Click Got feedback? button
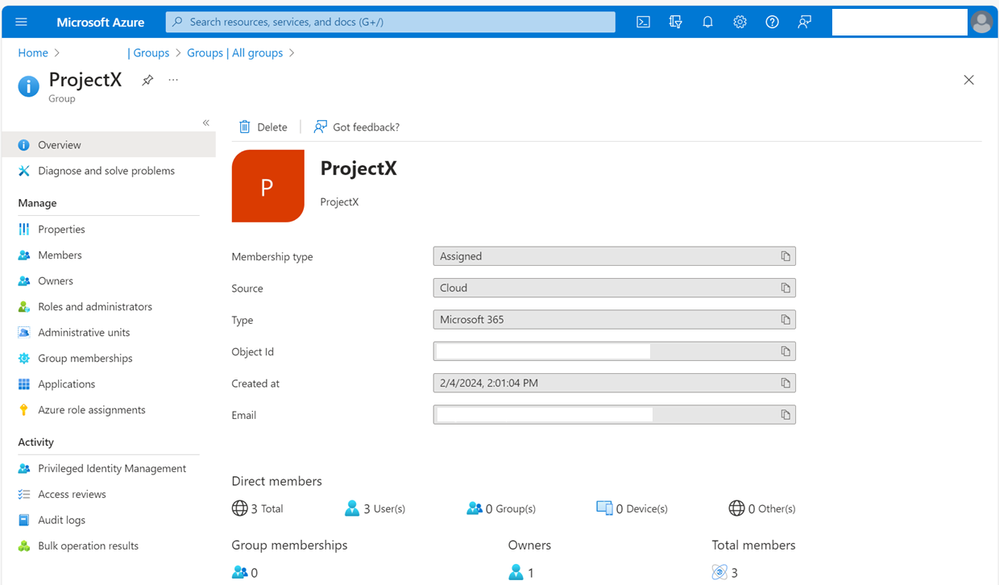999x585 pixels. pyautogui.click(x=357, y=127)
